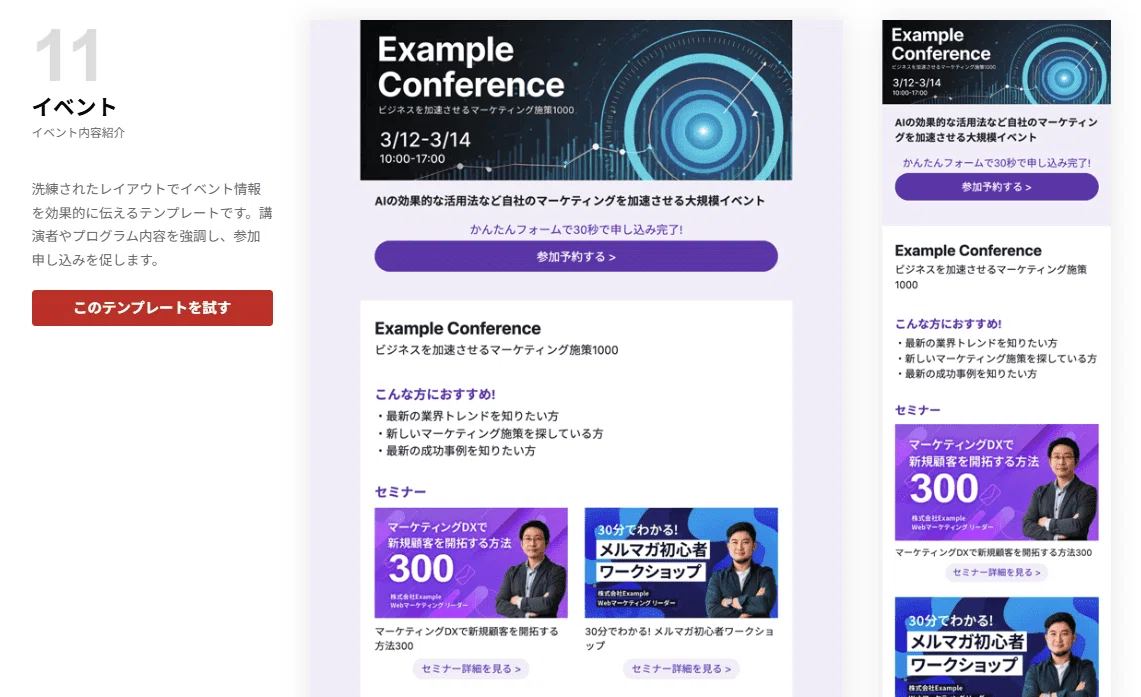Screen dimensions: 1141x697
Task: Click マーケティングDXで新規顧客を開拓する方法300 caption in desktop preview
Action: pyautogui.click(x=466, y=639)
